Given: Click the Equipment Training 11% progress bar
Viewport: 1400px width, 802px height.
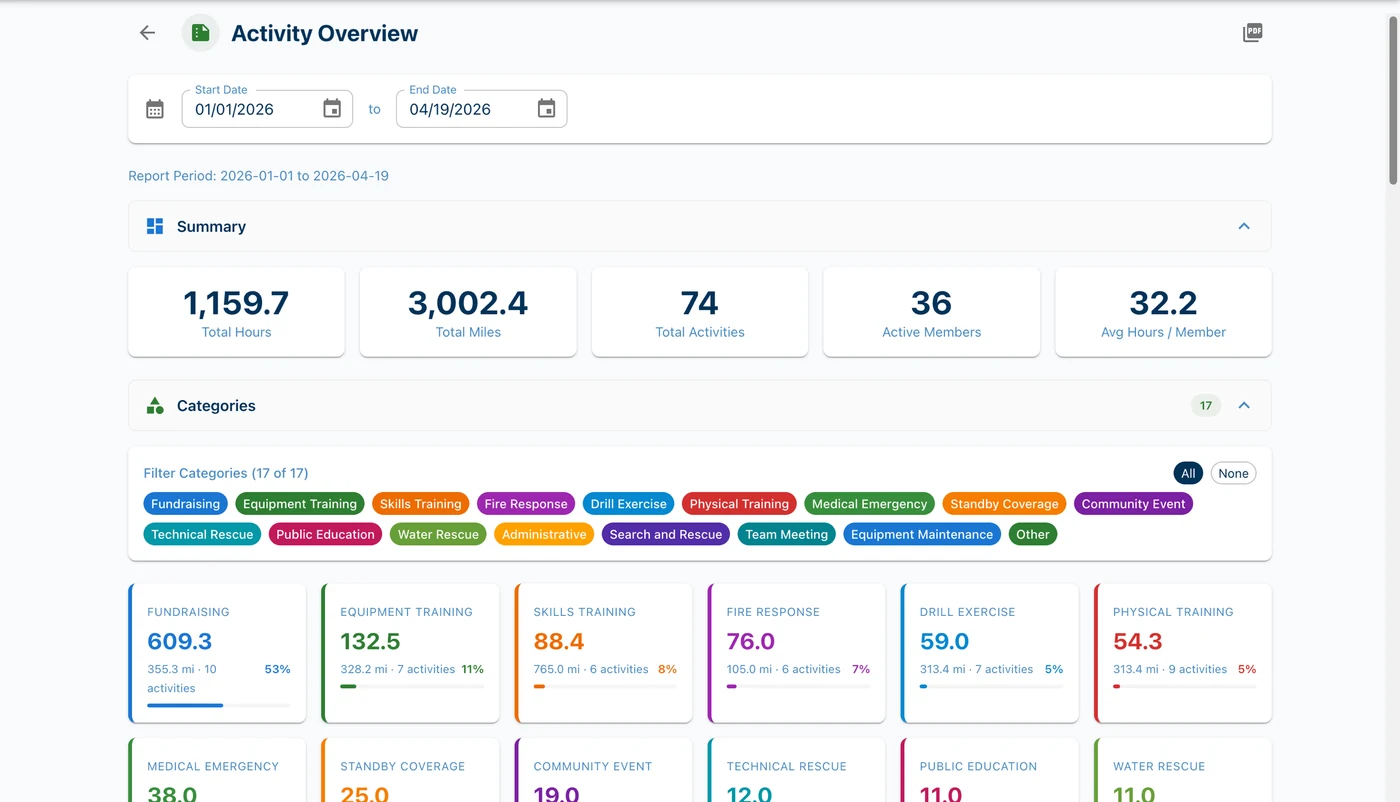Looking at the screenshot, I should point(412,686).
